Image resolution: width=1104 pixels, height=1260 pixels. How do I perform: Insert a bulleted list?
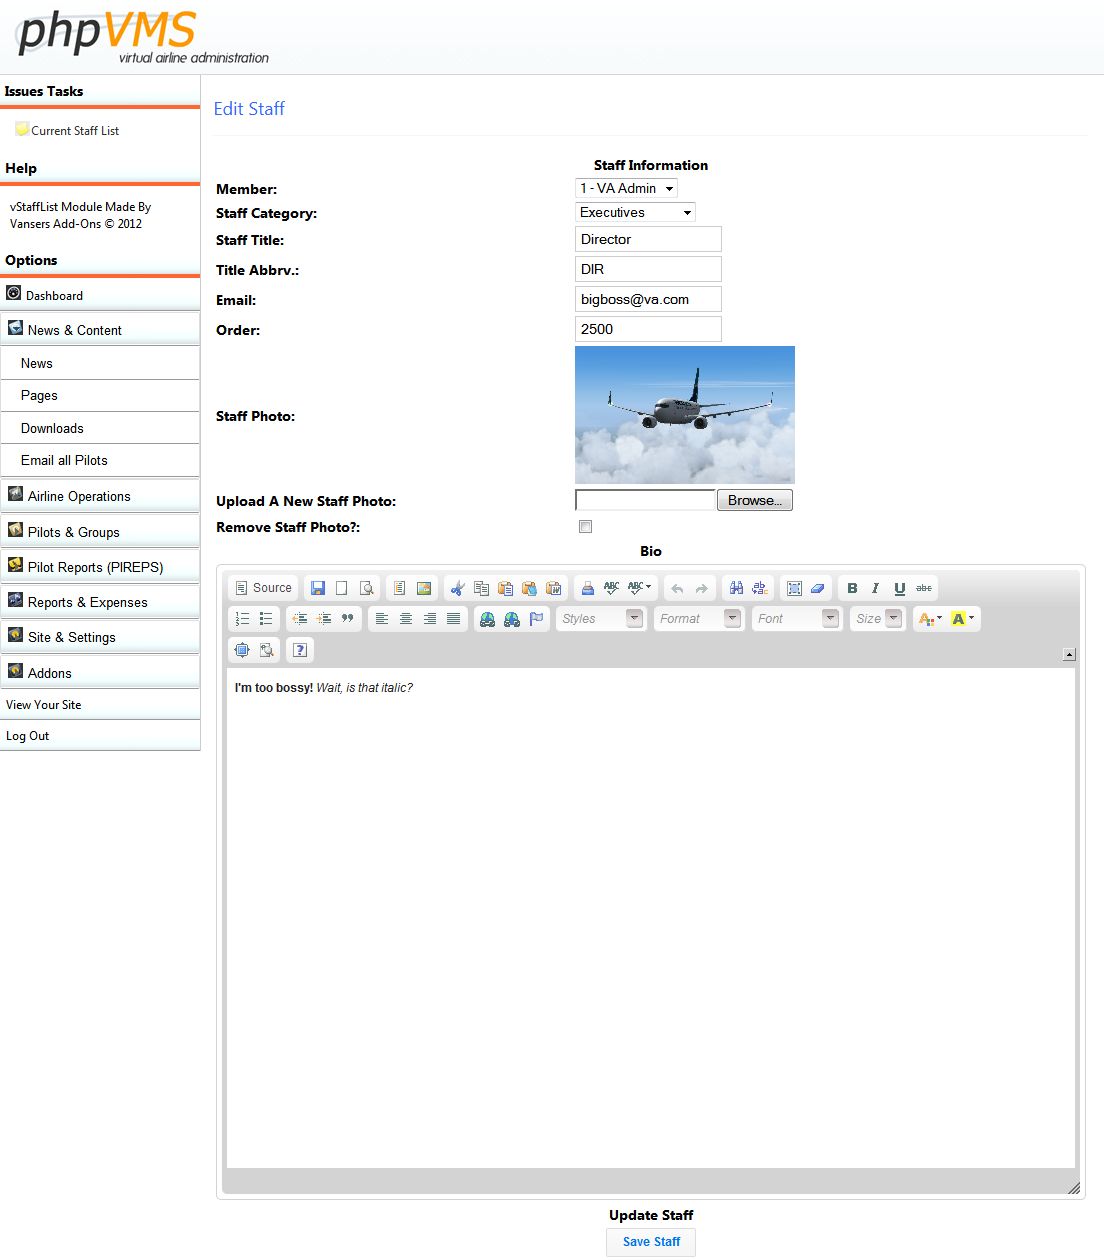tap(266, 619)
